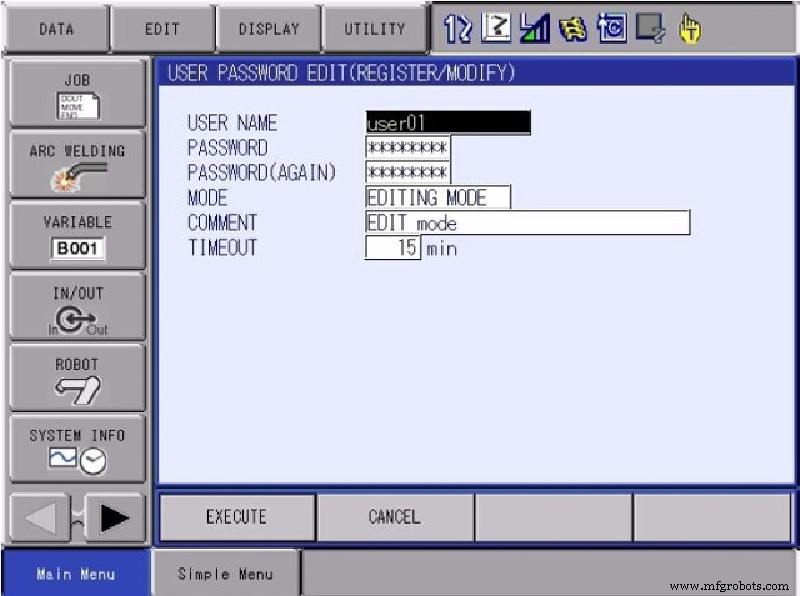Viewport: 800px width, 596px height.
Task: Click the green manual speed bars icon
Action: tap(533, 30)
